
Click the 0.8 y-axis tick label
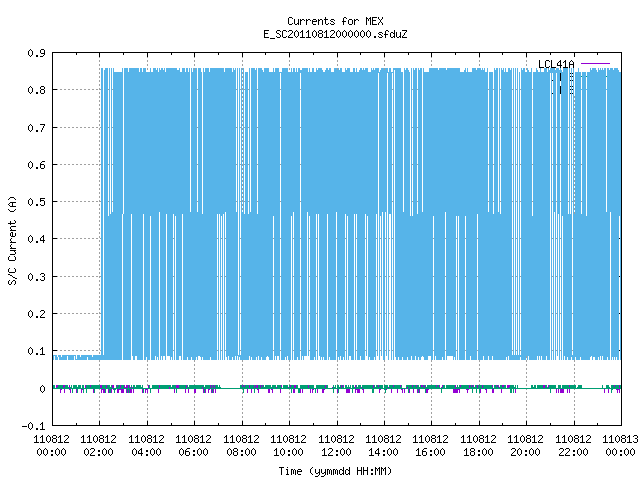pyautogui.click(x=36, y=90)
